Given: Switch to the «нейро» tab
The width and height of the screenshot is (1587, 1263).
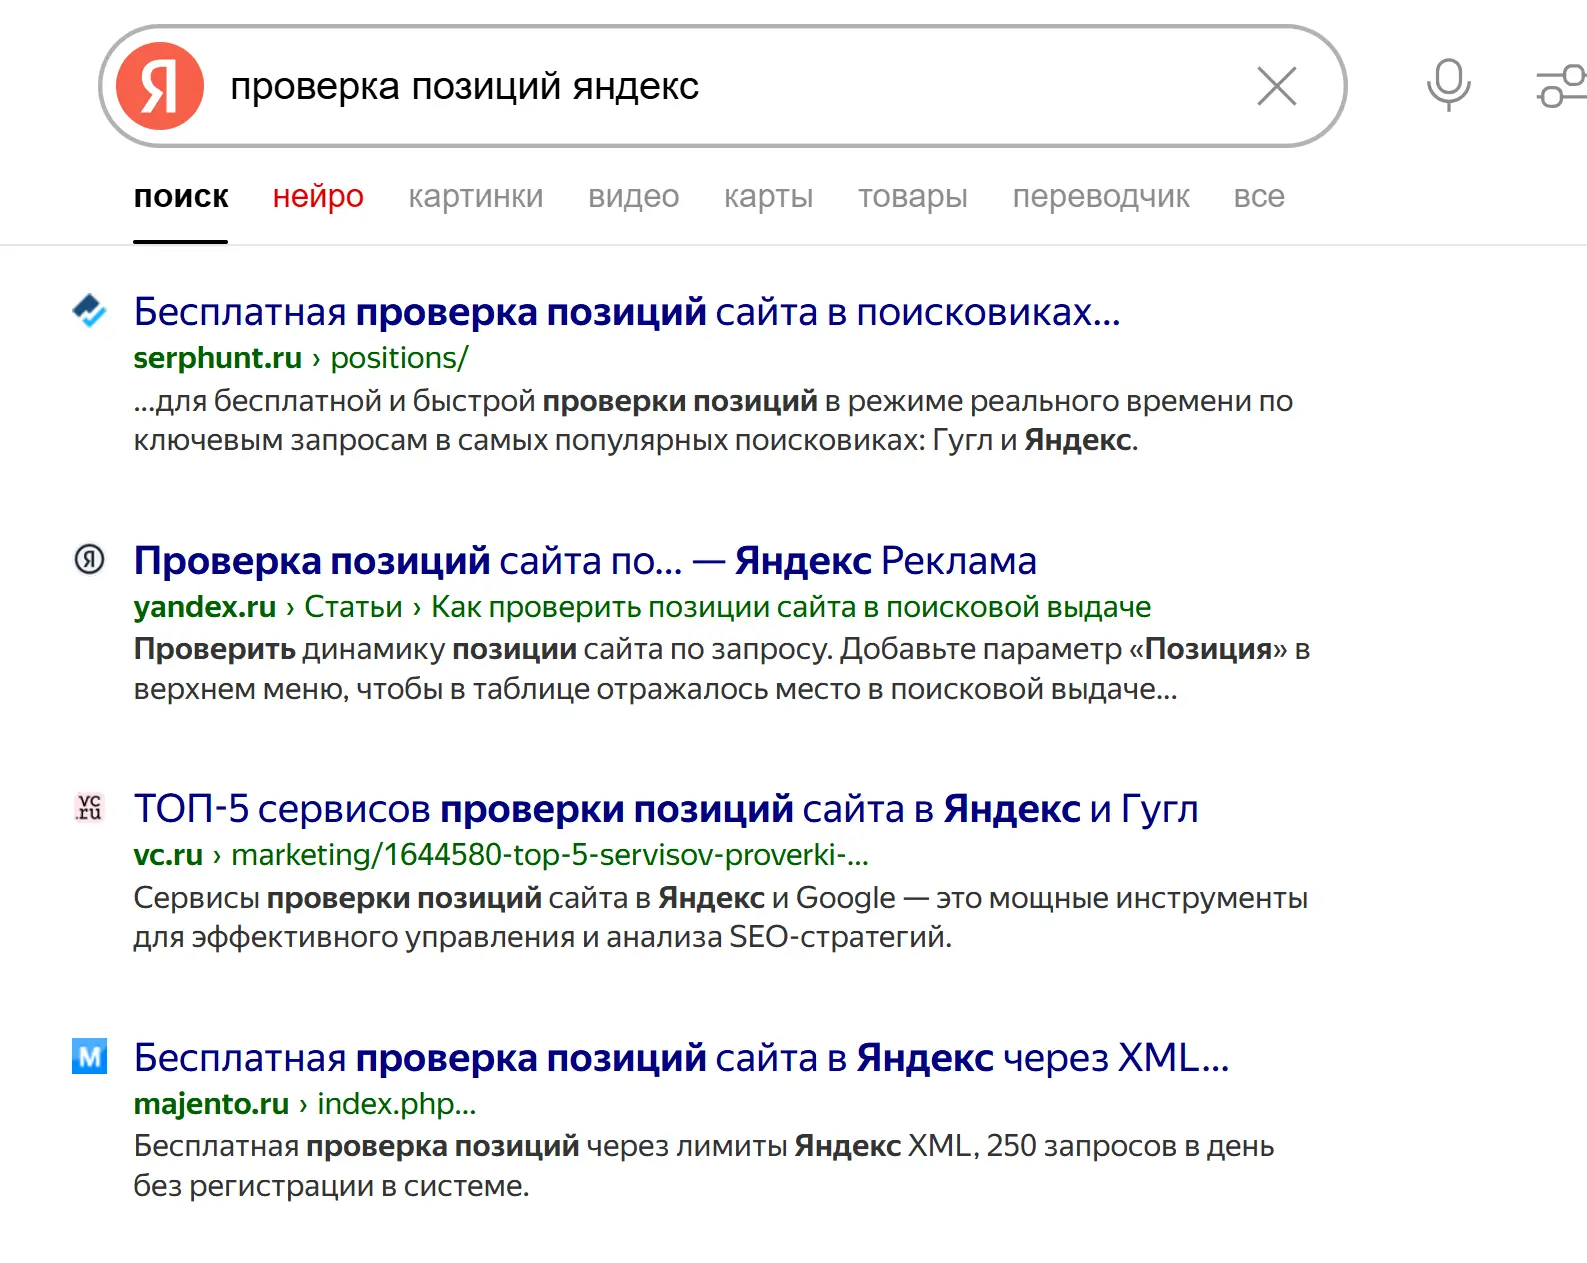Looking at the screenshot, I should [x=318, y=196].
